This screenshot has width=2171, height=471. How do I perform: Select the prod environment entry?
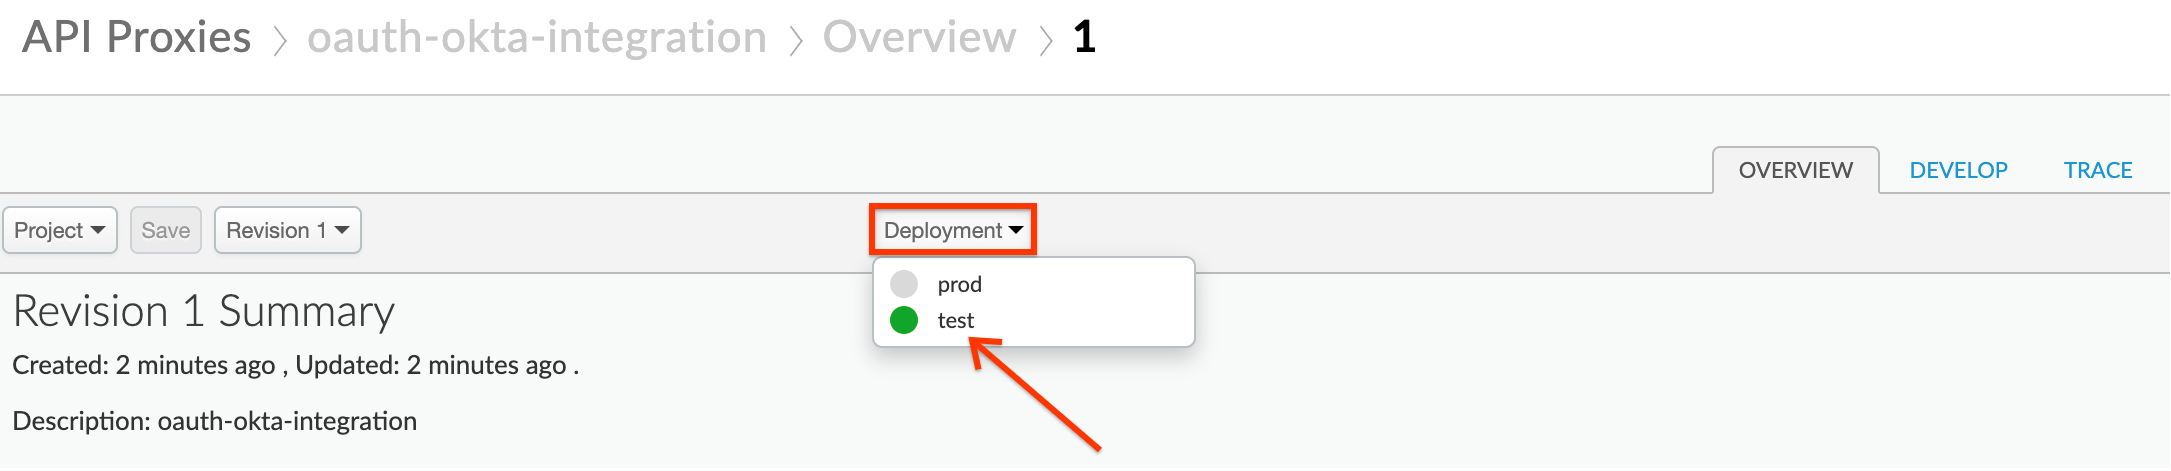click(1034, 284)
